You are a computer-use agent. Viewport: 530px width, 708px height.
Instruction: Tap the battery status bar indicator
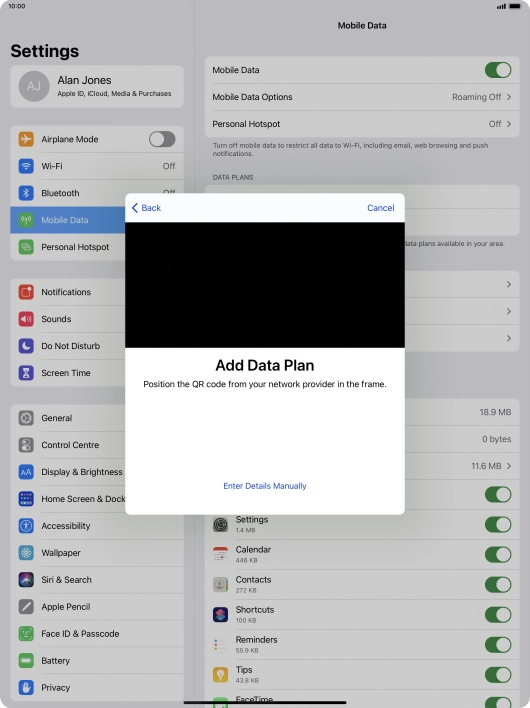tap(515, 6)
